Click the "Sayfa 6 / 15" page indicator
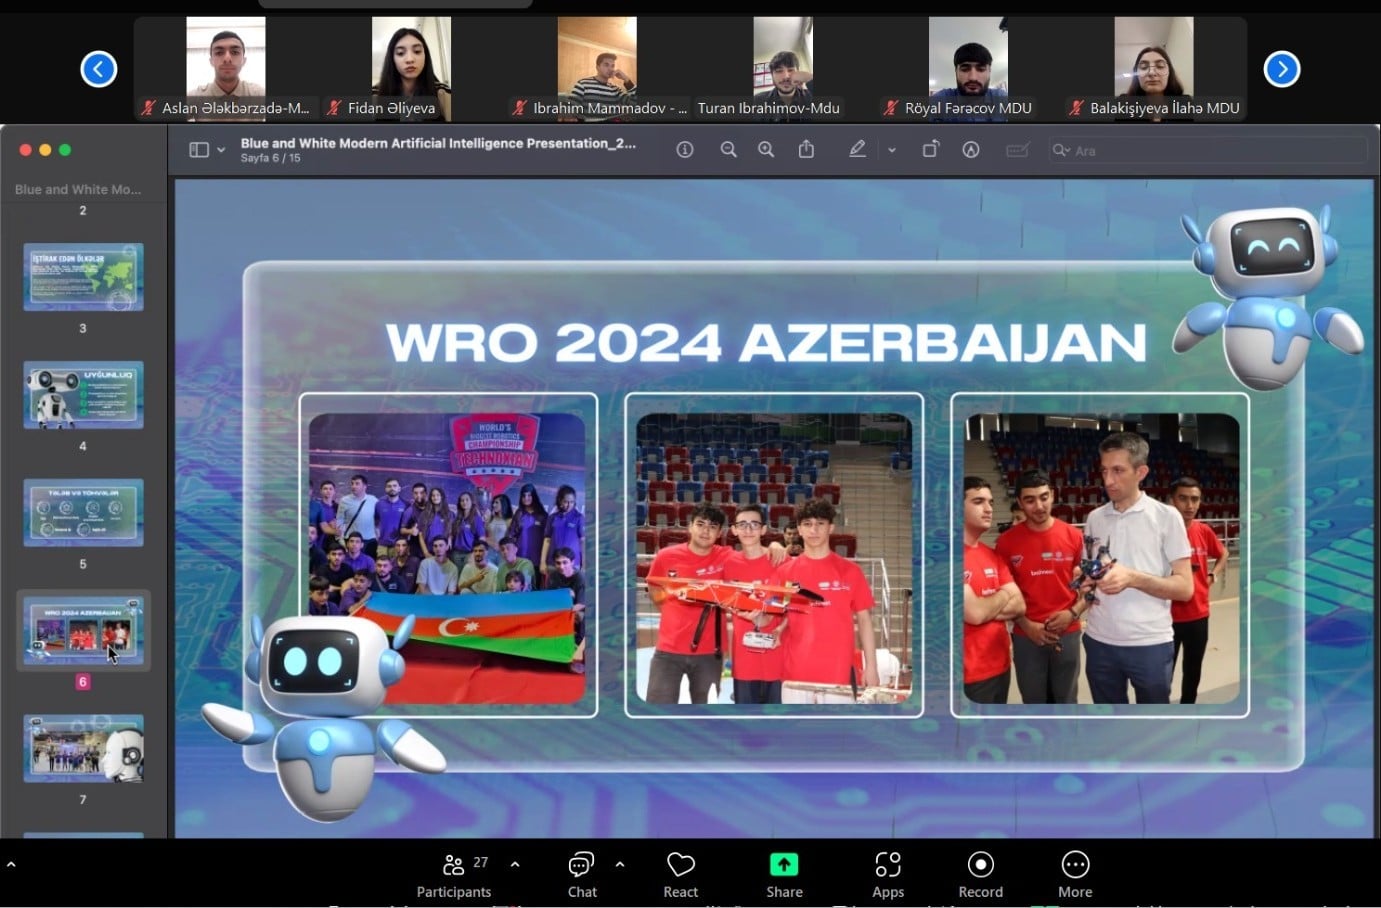 [270, 158]
